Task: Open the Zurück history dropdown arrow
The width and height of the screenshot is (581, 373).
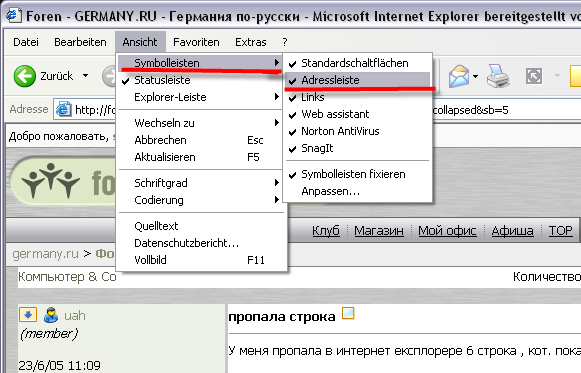Action: pyautogui.click(x=86, y=76)
